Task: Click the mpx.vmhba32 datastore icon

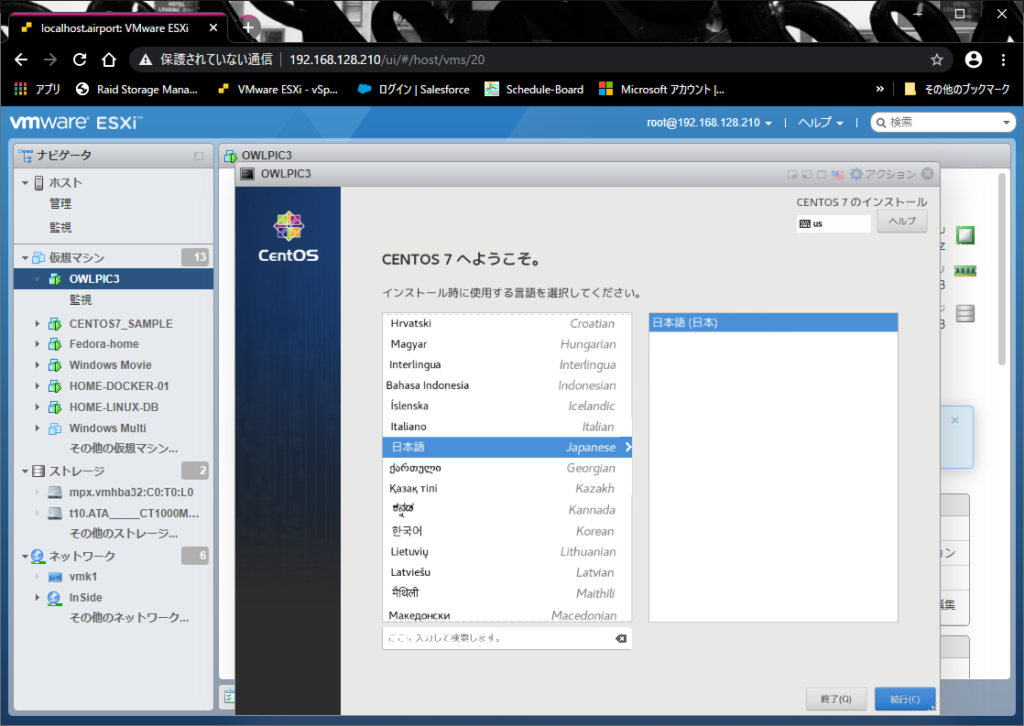Action: 55,492
